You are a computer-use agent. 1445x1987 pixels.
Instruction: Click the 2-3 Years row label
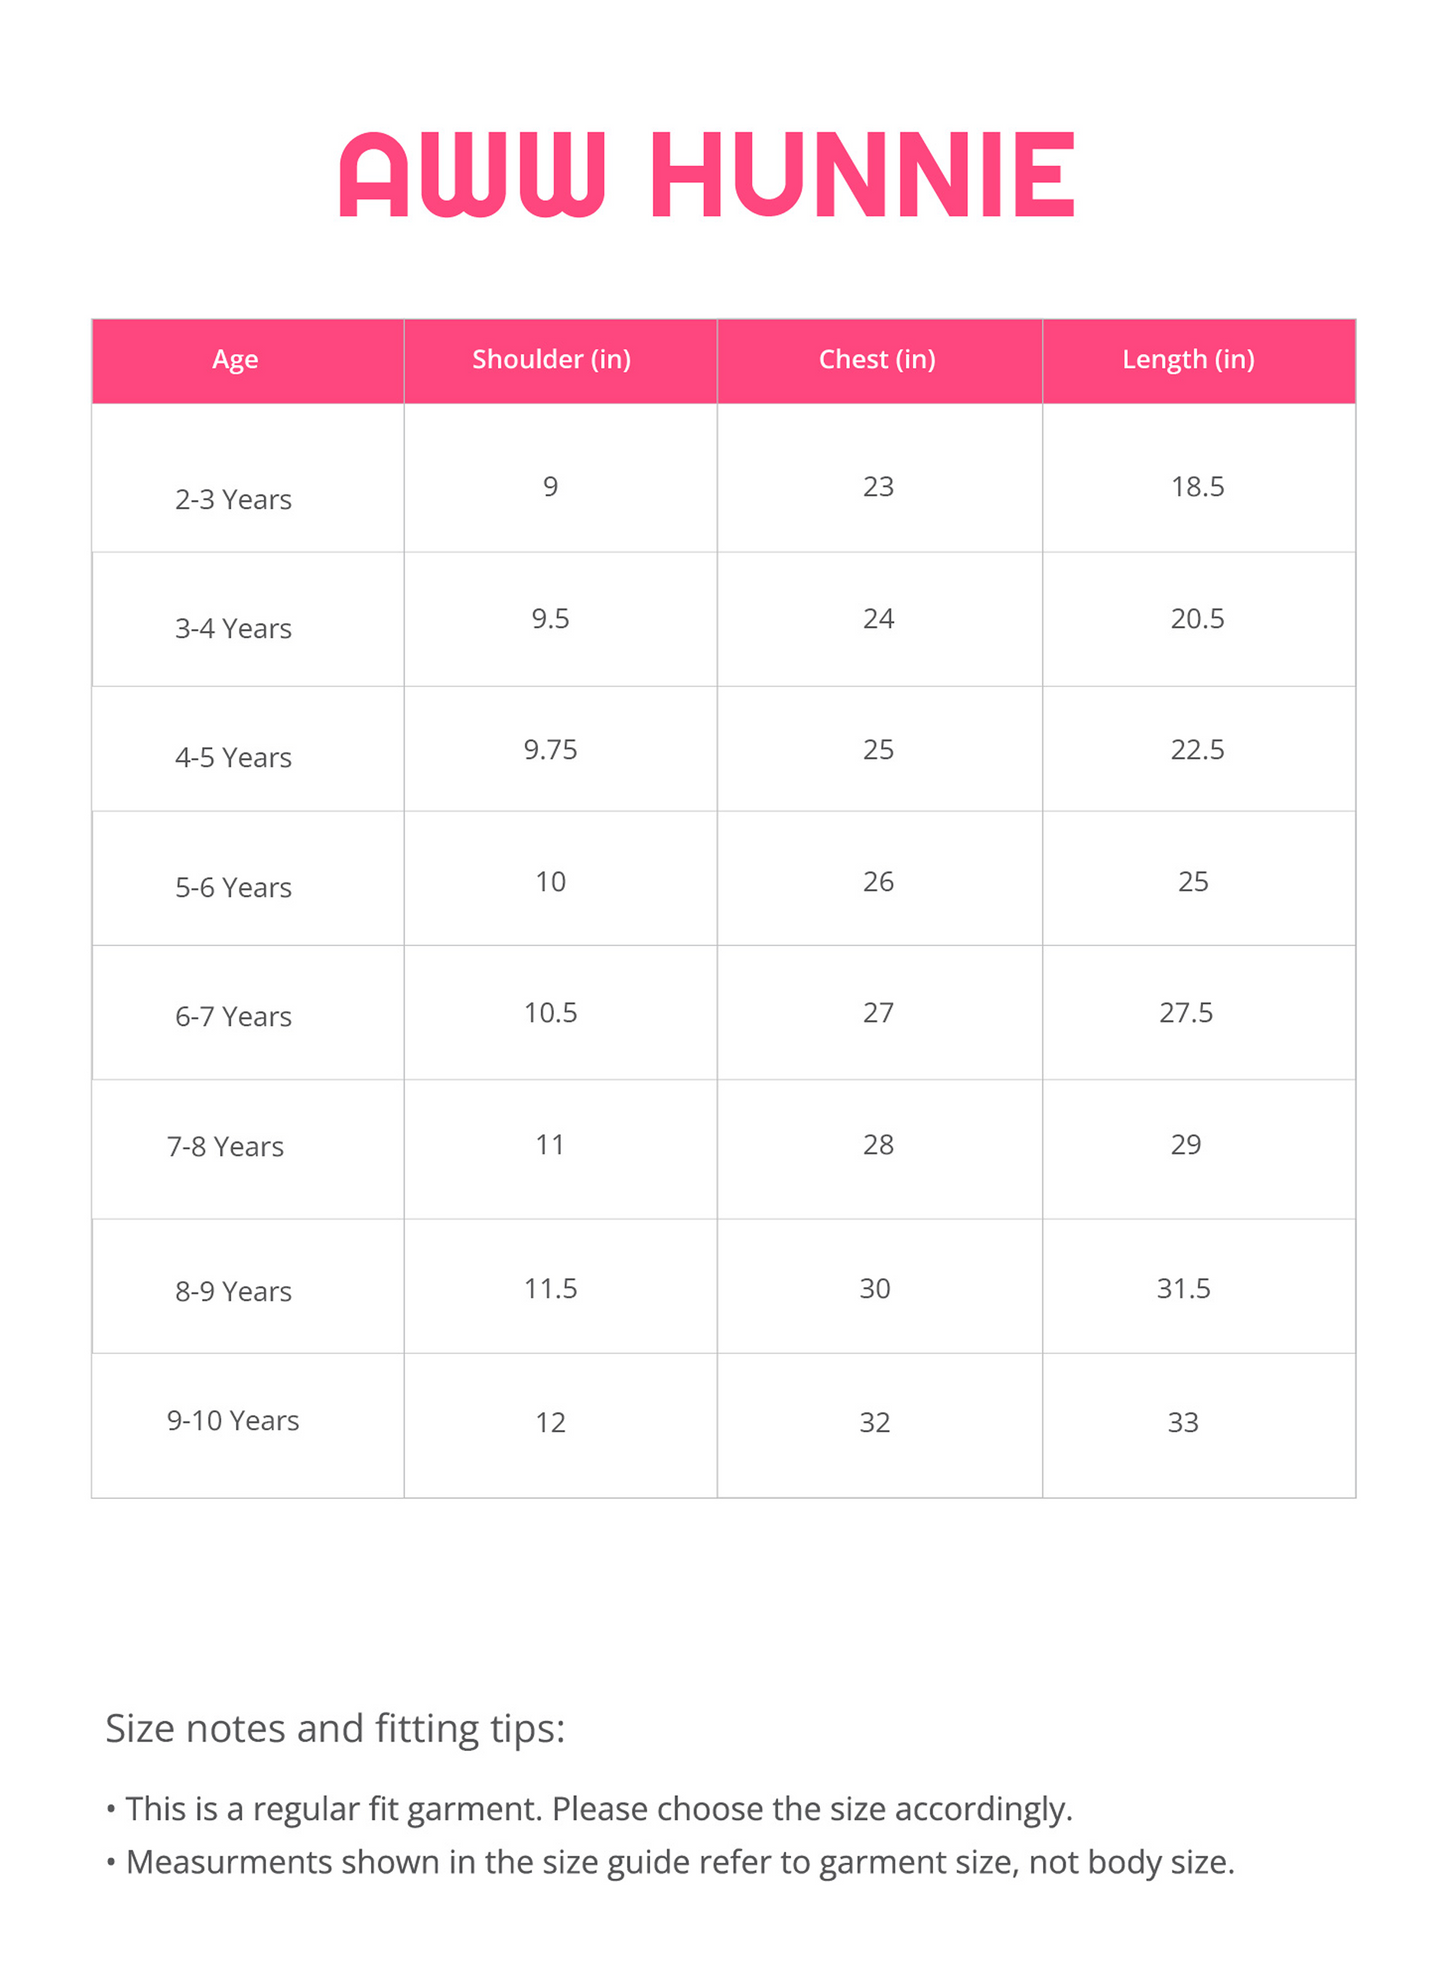[x=233, y=499]
